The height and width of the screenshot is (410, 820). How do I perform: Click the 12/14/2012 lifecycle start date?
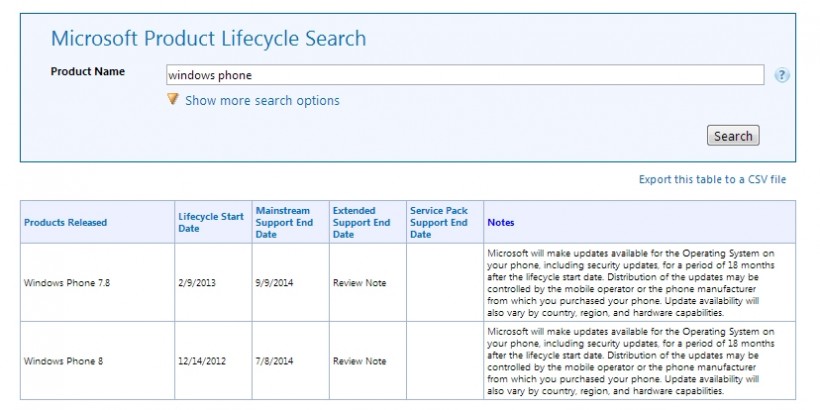pyautogui.click(x=202, y=361)
